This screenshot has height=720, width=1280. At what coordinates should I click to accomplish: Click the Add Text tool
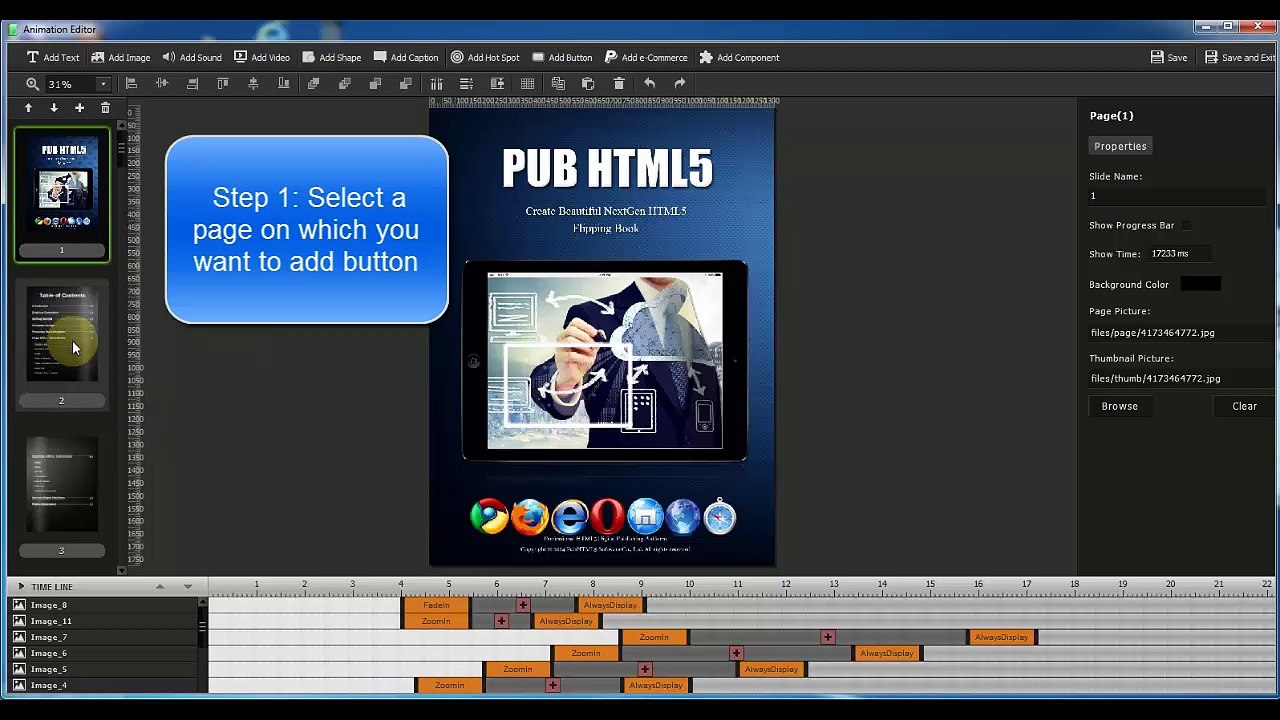[53, 57]
